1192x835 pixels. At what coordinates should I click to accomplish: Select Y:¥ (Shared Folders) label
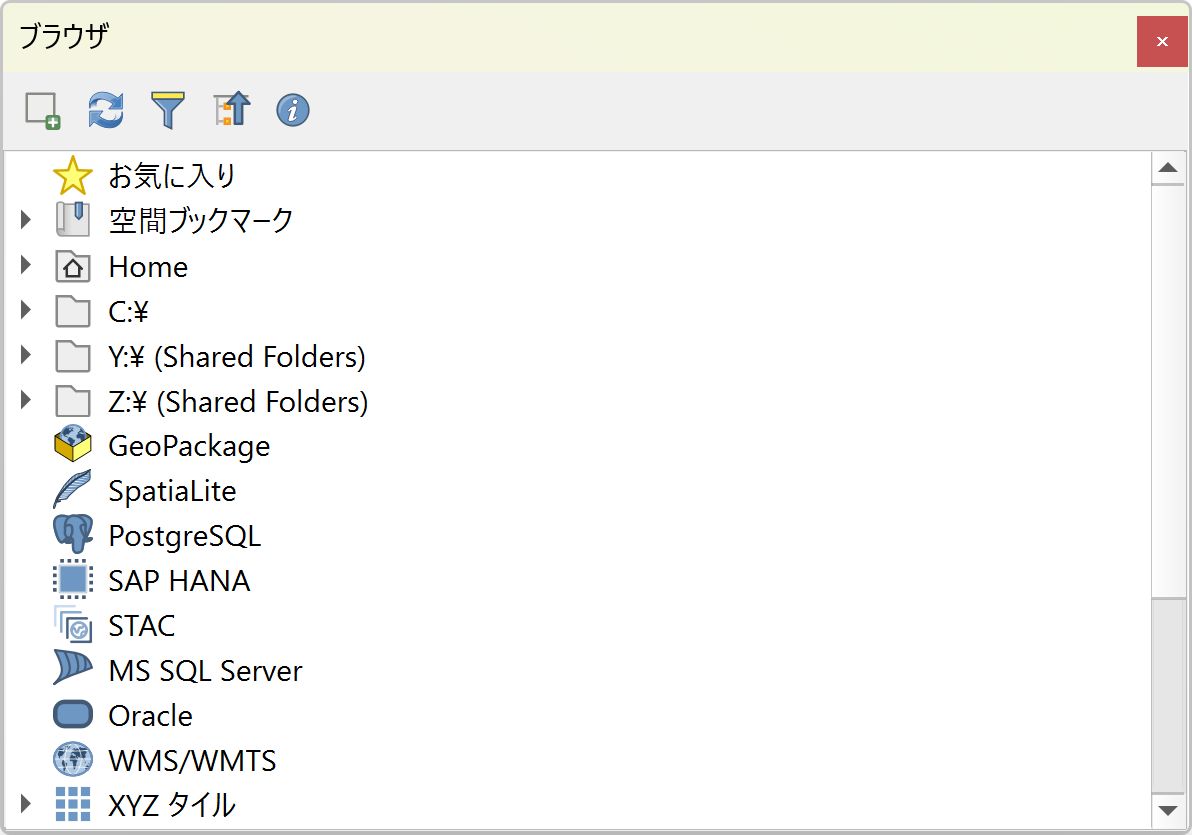pyautogui.click(x=237, y=357)
